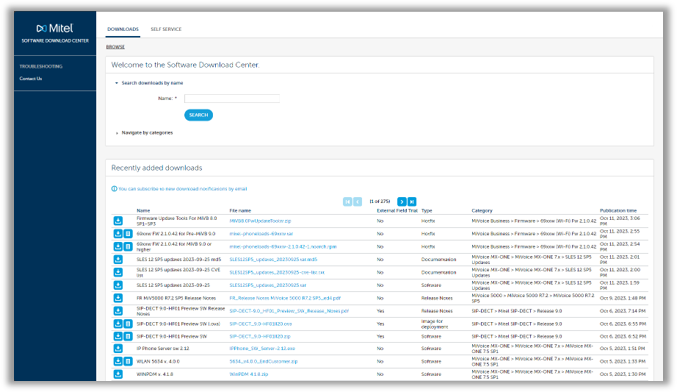677x392 pixels.
Task: Open document icon for 69xxw FW MiVB 9.0 or higher
Action: [x=128, y=247]
